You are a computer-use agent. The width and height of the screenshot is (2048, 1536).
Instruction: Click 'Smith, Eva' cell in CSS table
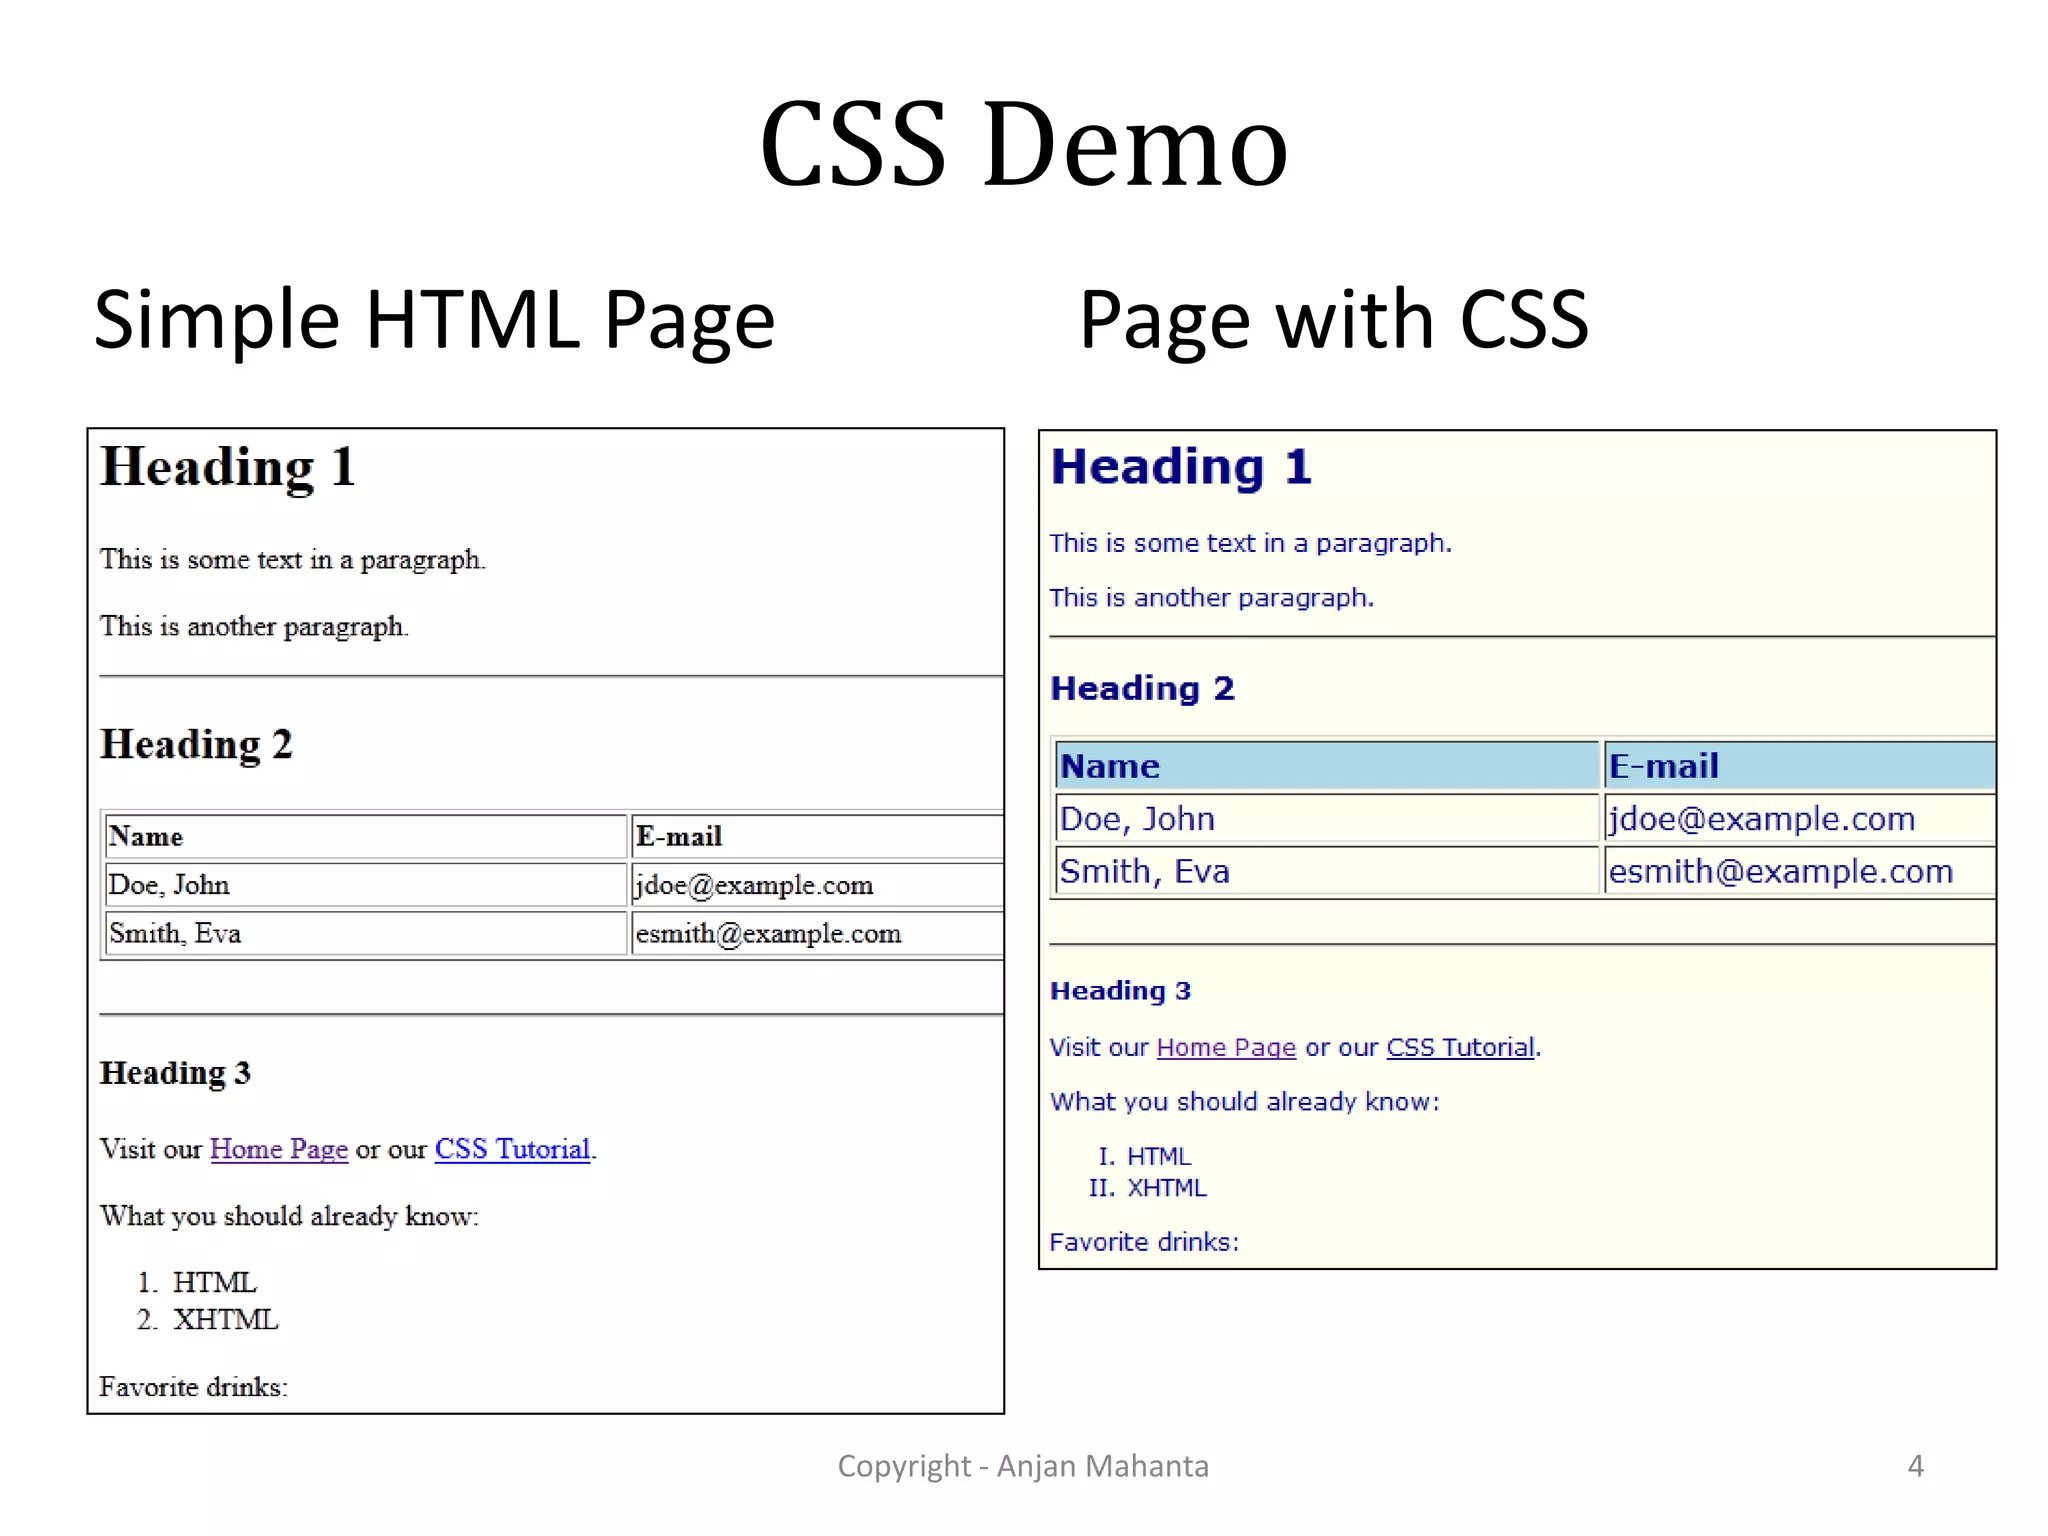click(x=1328, y=871)
